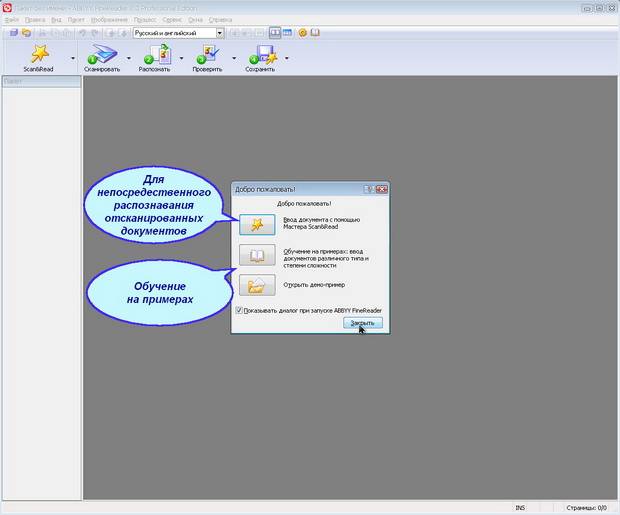Open the demo example folder button

click(x=256, y=286)
